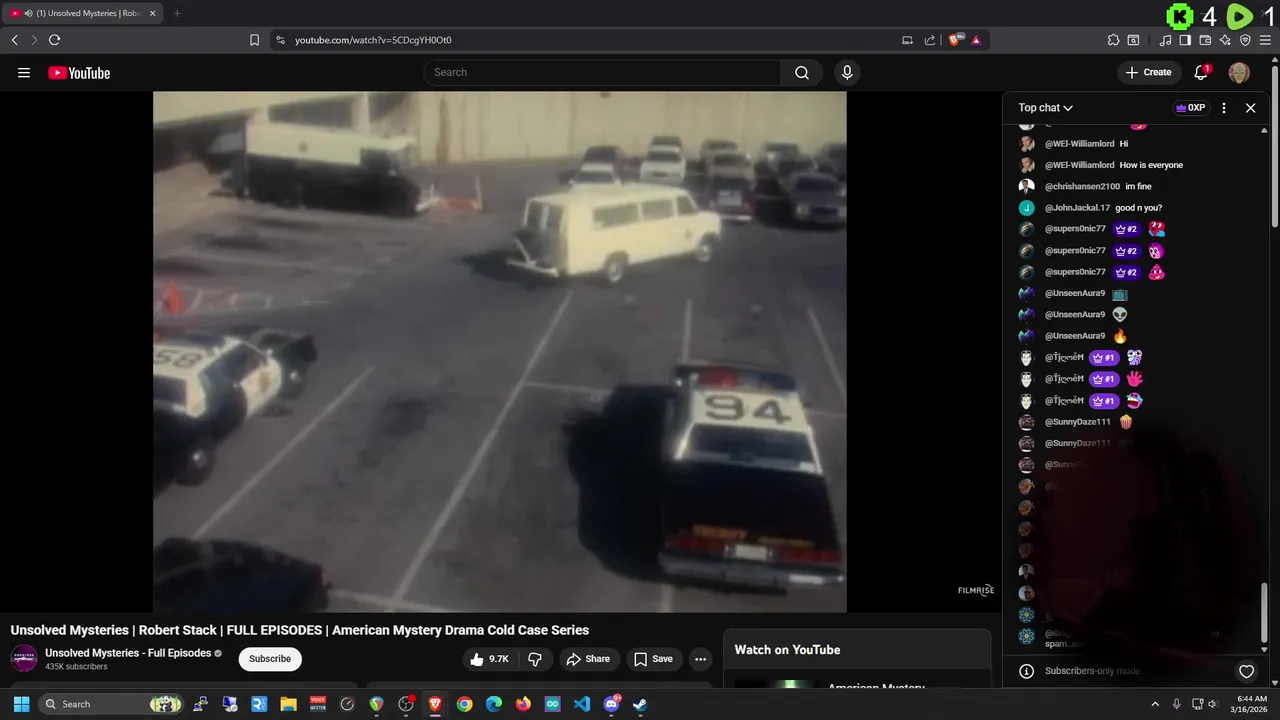Viewport: 1280px width, 720px height.
Task: Open the YouTube hamburger guide menu
Action: tap(24, 72)
